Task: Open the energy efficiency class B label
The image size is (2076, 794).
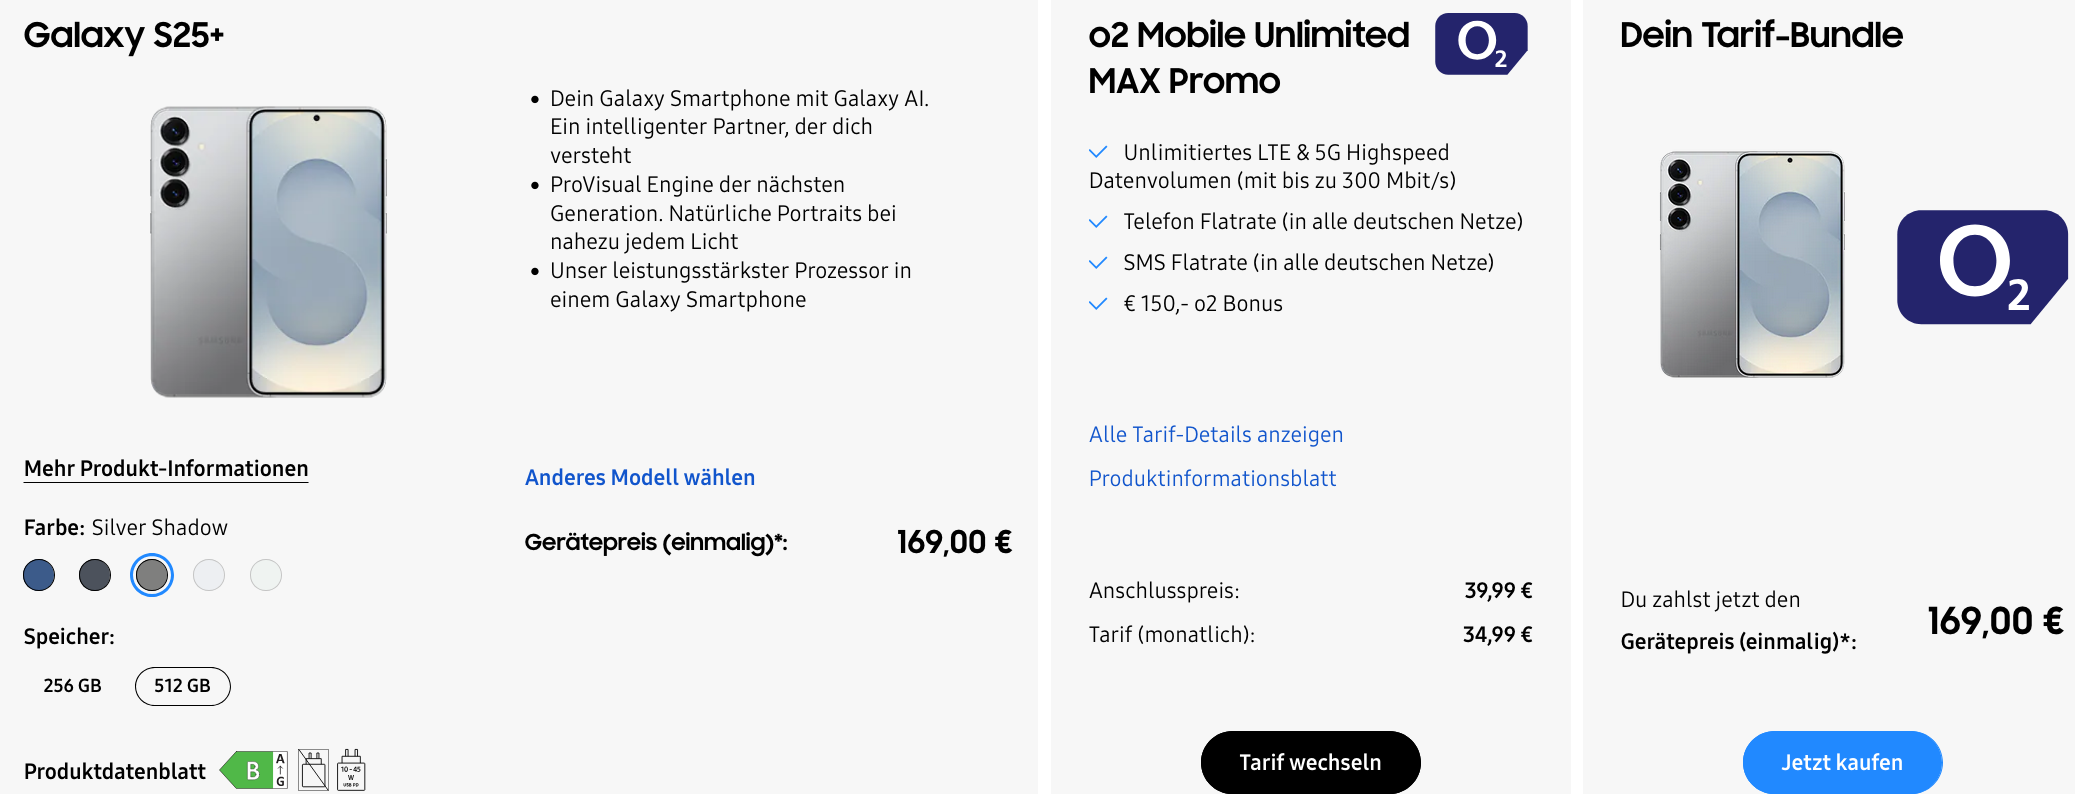Action: tap(254, 770)
